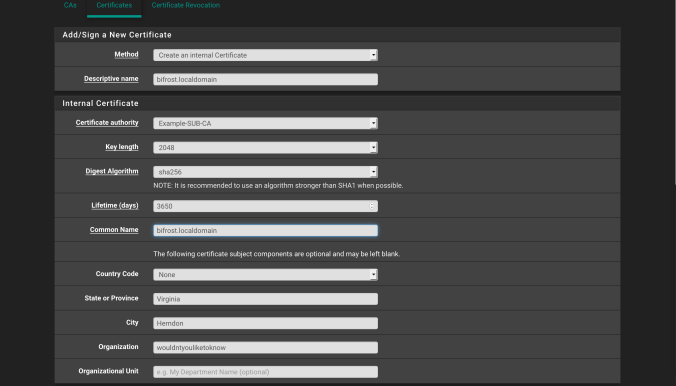
Task: Click the Certificate authority label
Action: click(x=107, y=122)
